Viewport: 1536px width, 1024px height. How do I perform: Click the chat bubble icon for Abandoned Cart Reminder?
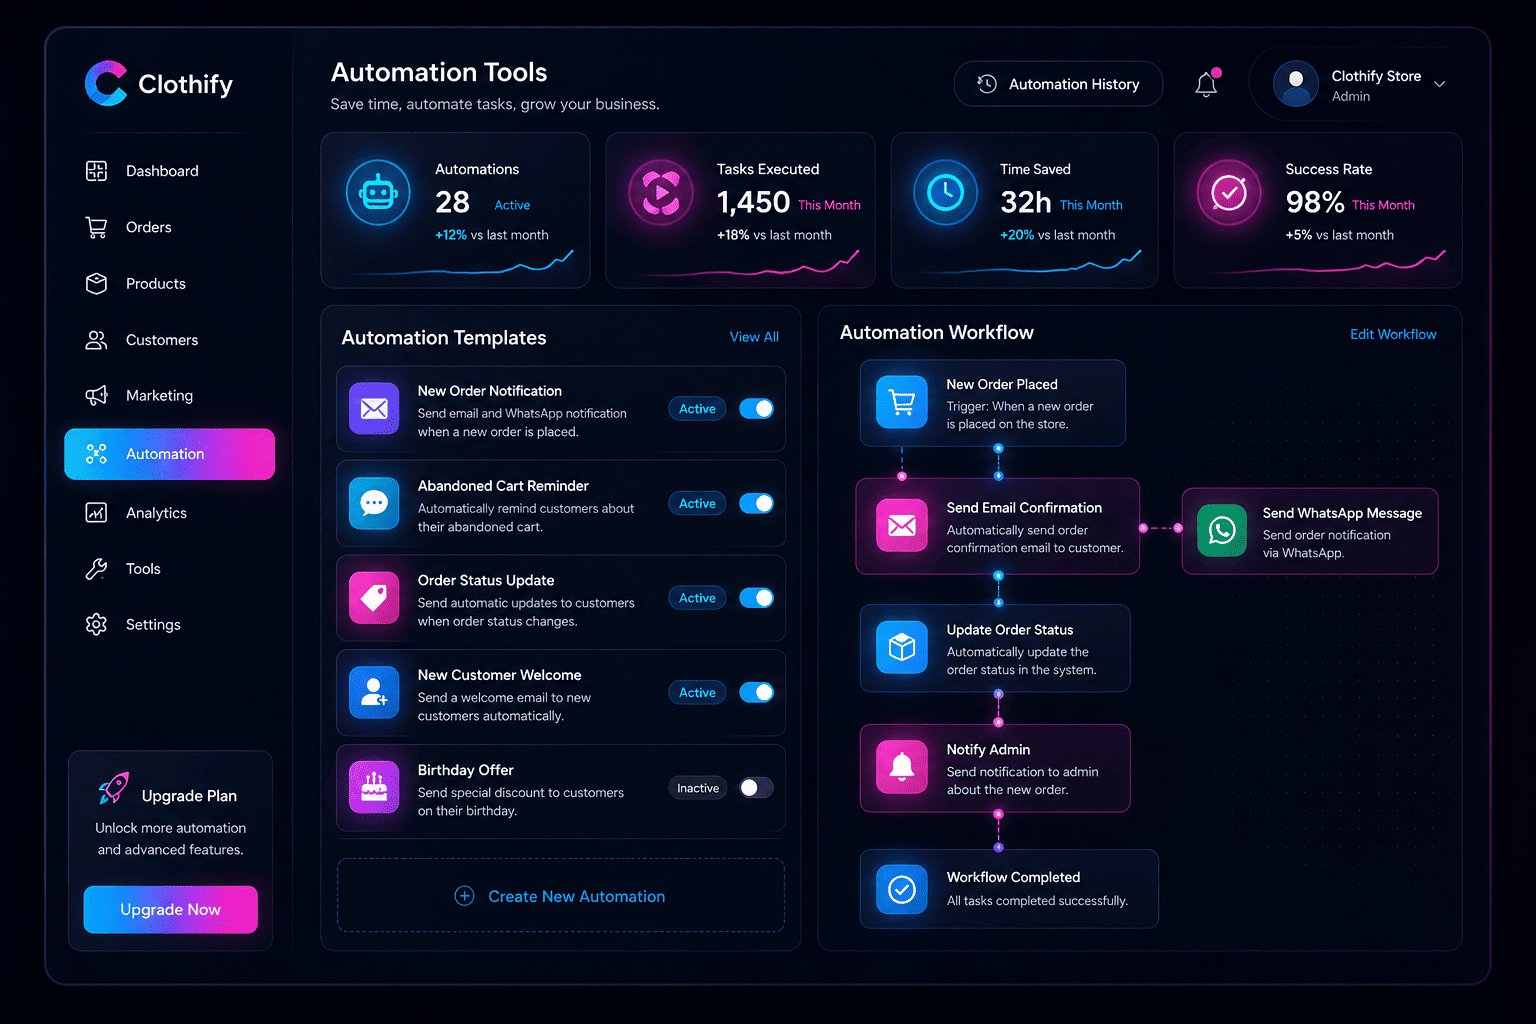(x=374, y=503)
